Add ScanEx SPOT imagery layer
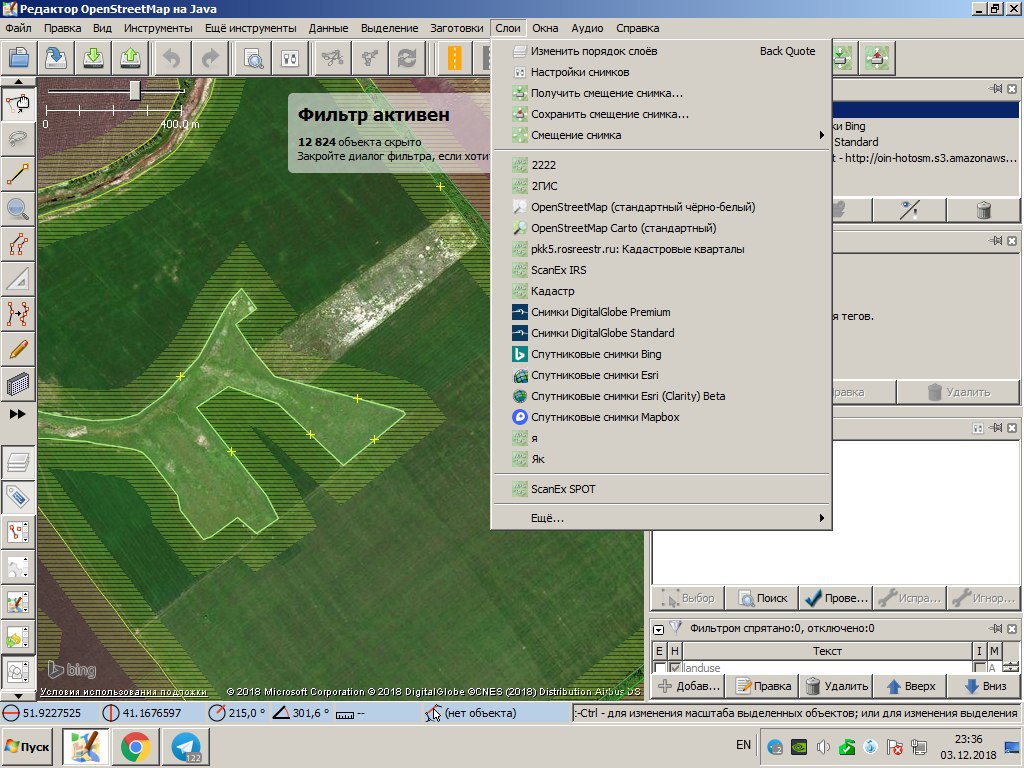 [x=660, y=488]
